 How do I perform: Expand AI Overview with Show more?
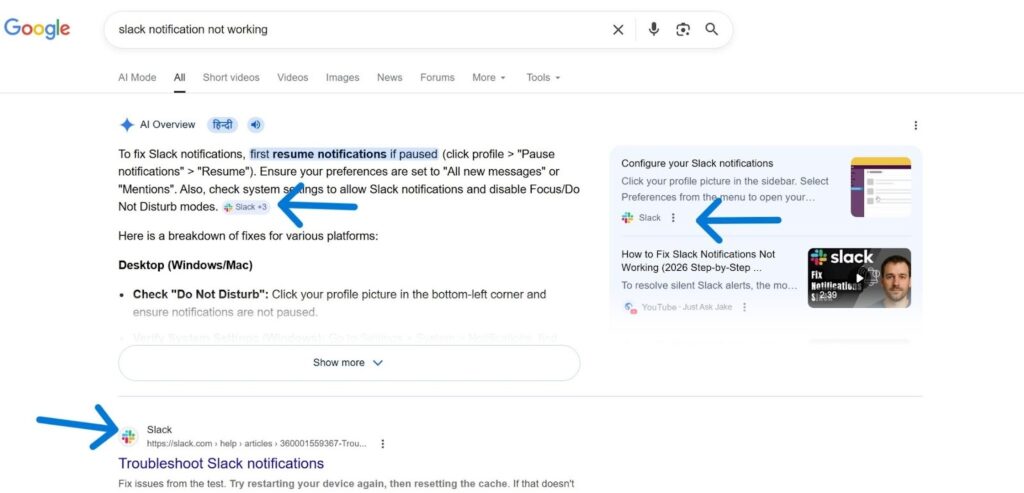coord(348,363)
